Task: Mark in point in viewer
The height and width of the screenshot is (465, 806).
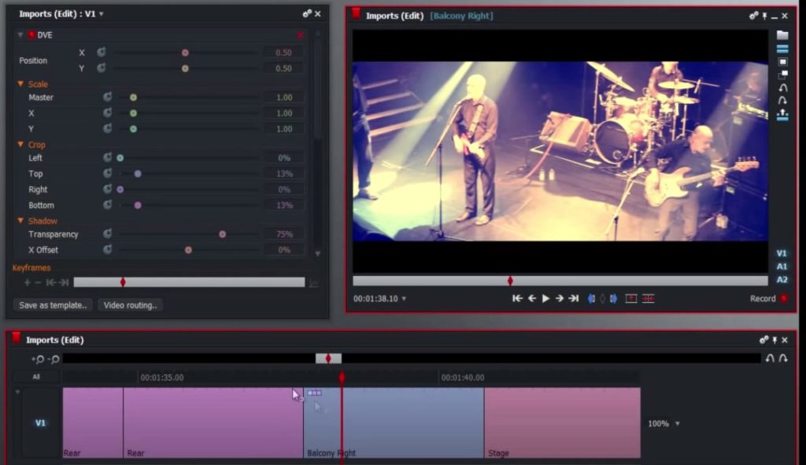Action: [x=591, y=299]
